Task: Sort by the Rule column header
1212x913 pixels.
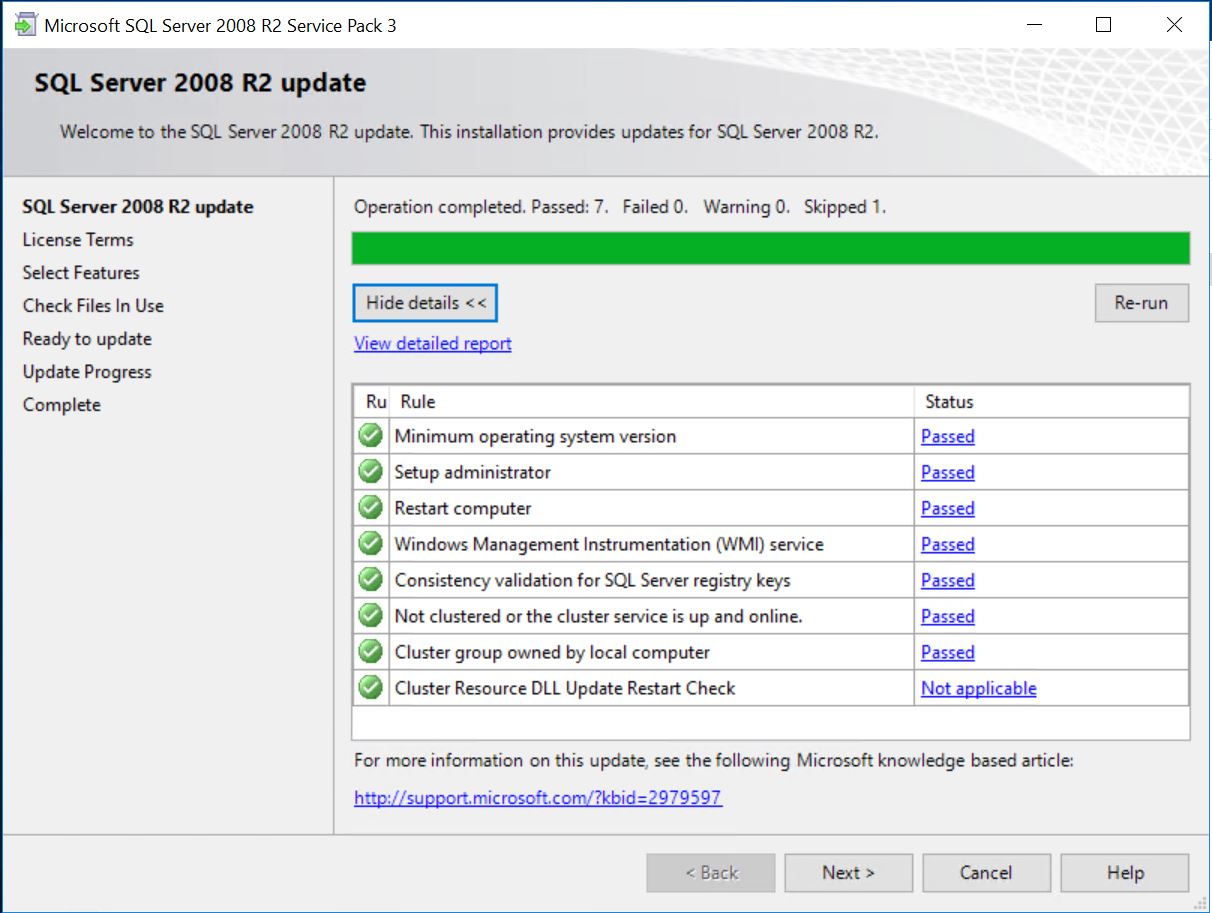Action: pyautogui.click(x=652, y=402)
